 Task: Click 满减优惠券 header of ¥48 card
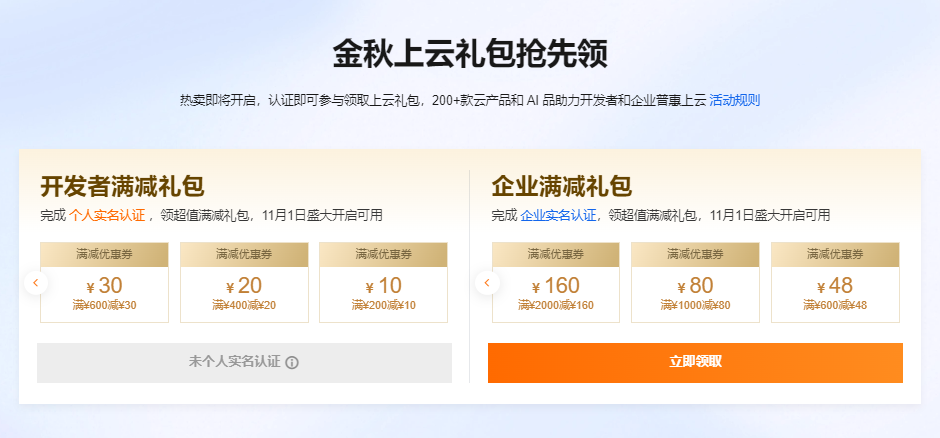[835, 254]
